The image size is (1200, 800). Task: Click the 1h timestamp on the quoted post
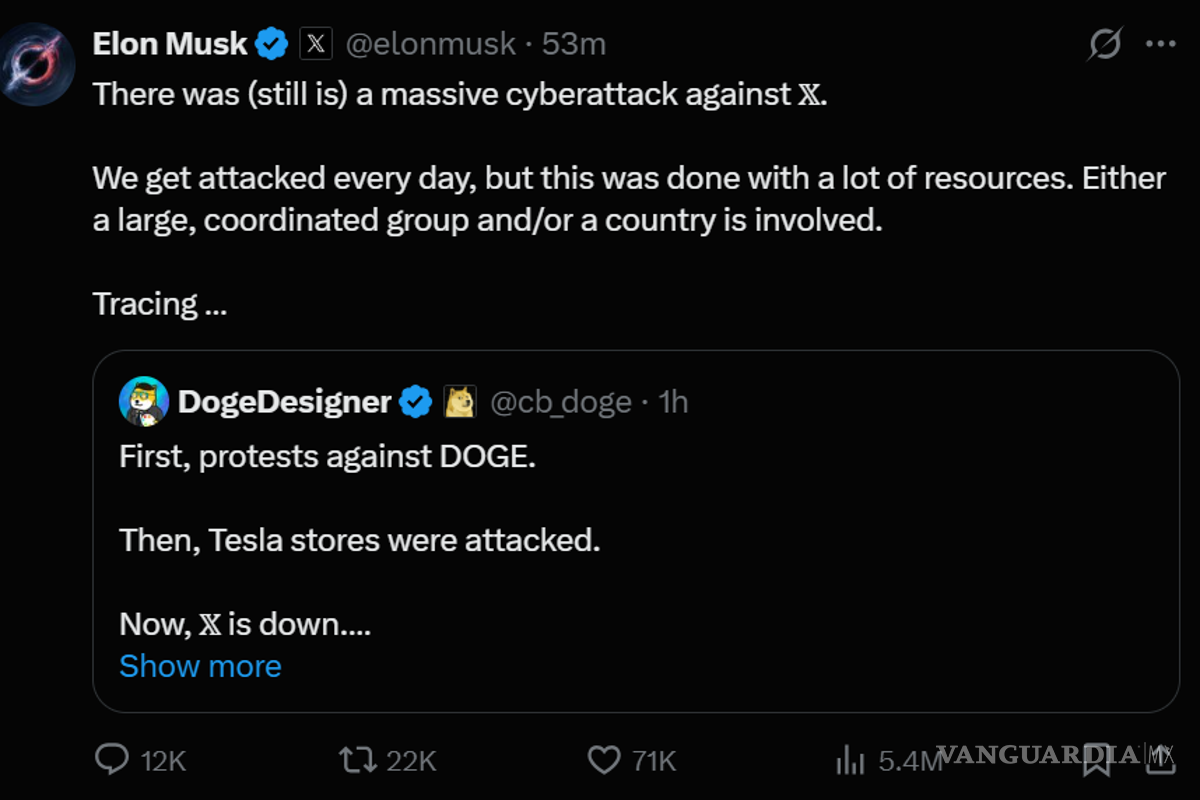pyautogui.click(x=671, y=400)
